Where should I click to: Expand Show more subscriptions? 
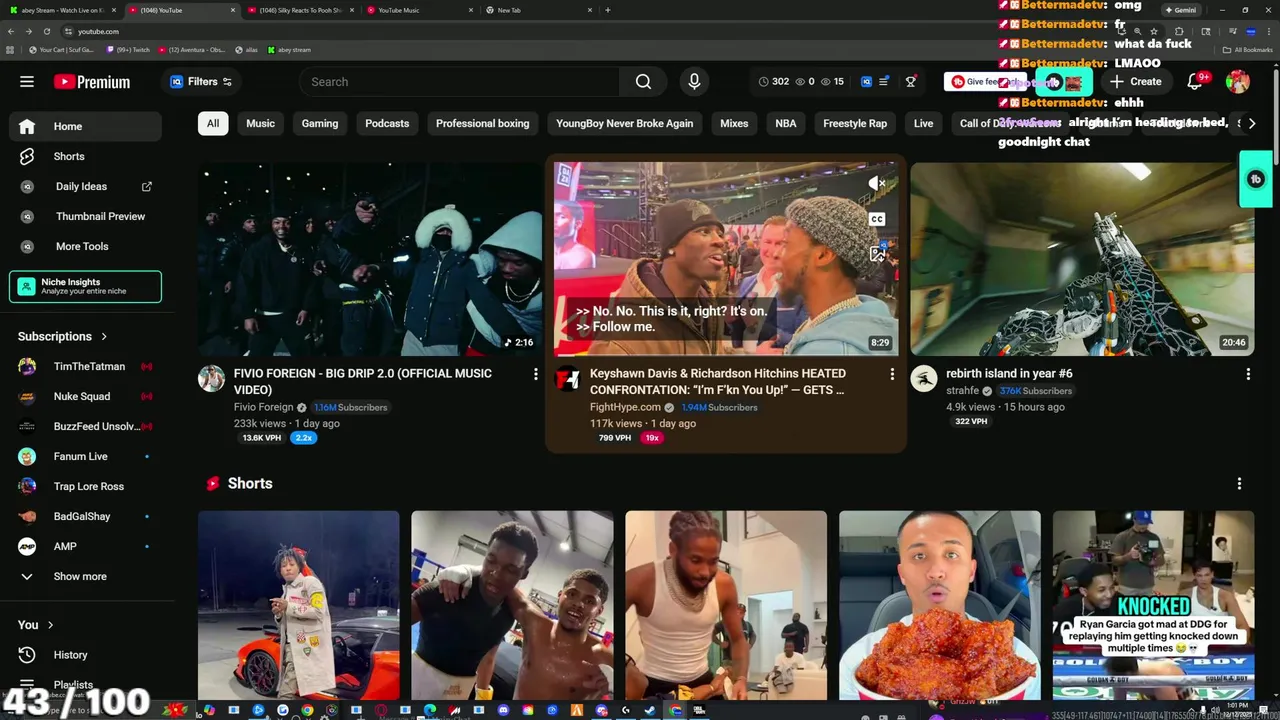pos(85,577)
